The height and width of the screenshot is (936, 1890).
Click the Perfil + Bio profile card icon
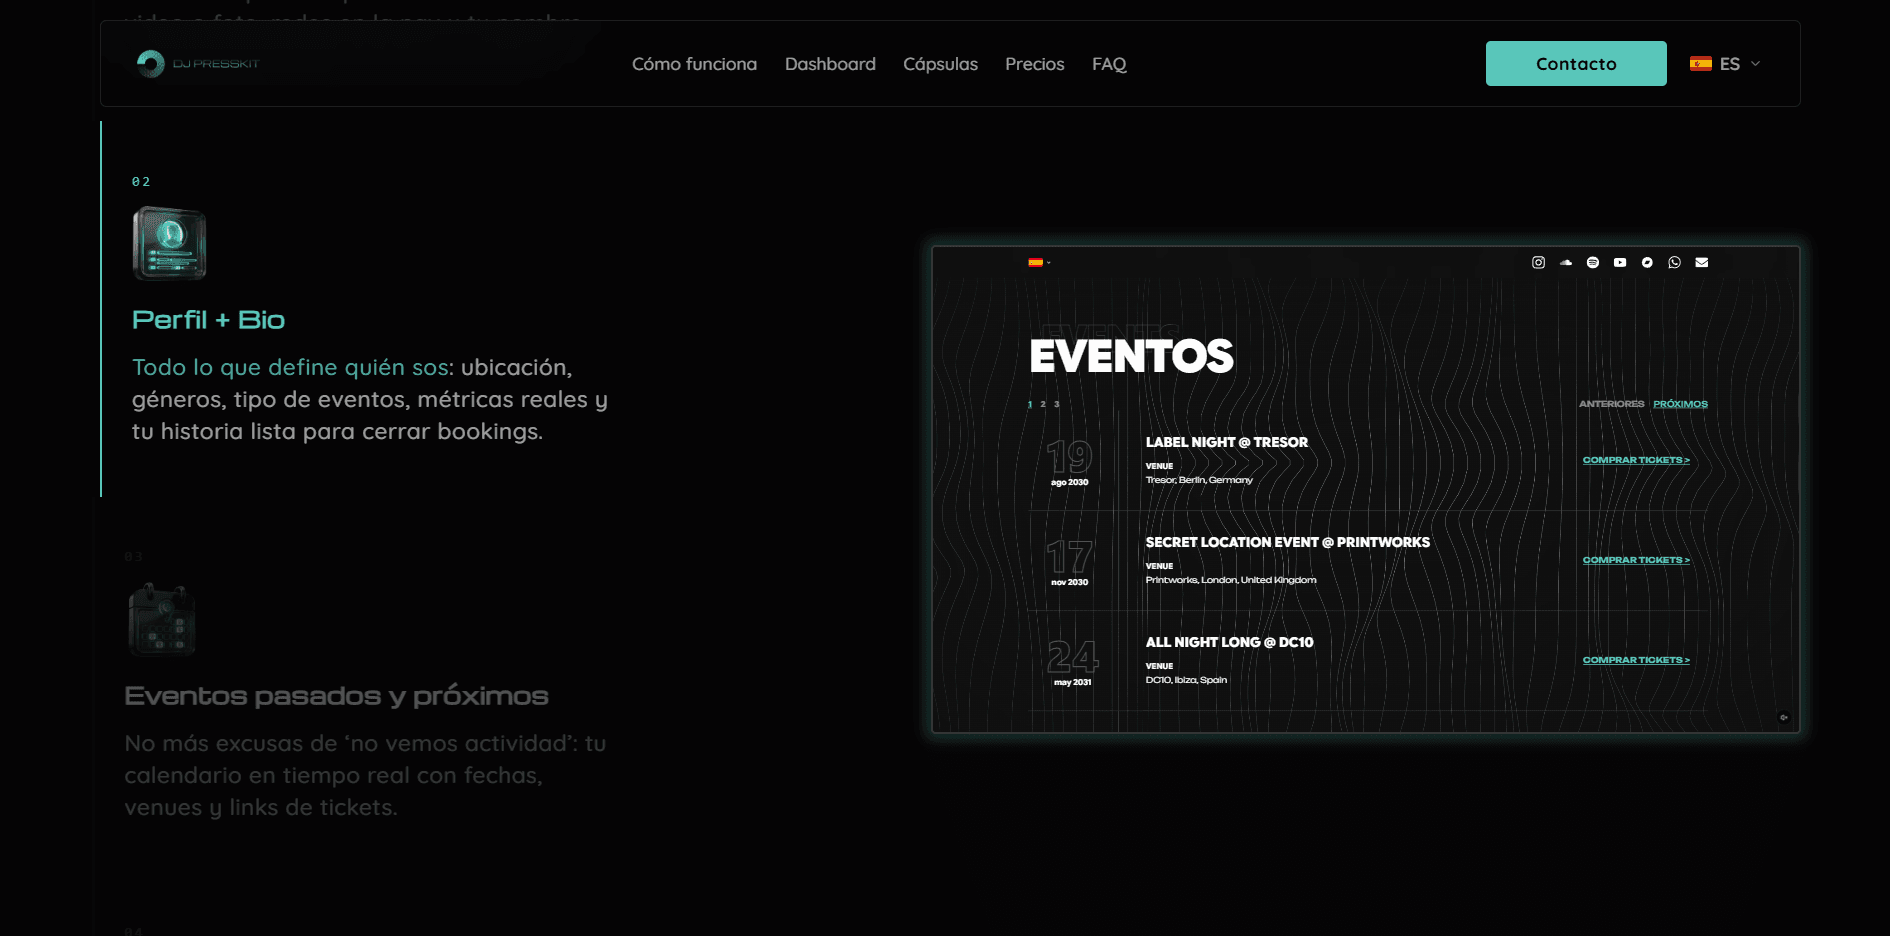[170, 243]
